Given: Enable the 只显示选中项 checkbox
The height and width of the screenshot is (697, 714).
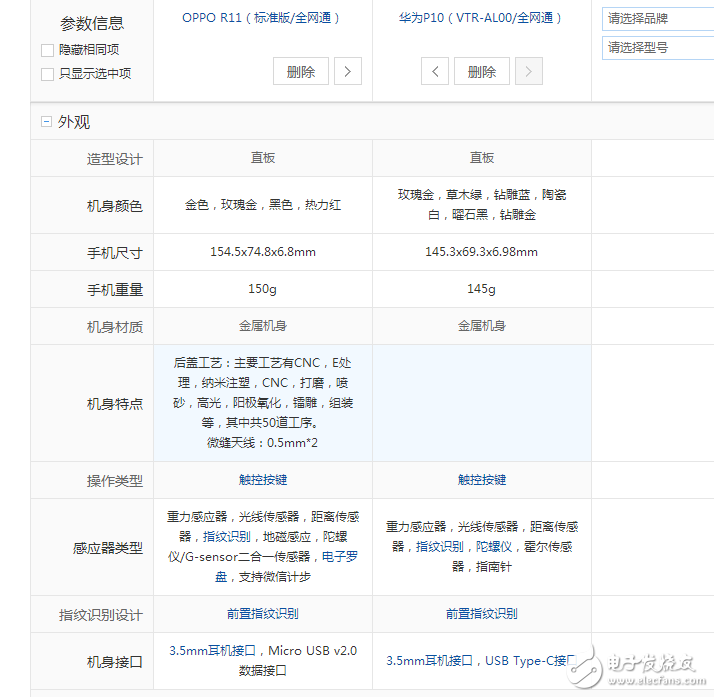Looking at the screenshot, I should 48,74.
